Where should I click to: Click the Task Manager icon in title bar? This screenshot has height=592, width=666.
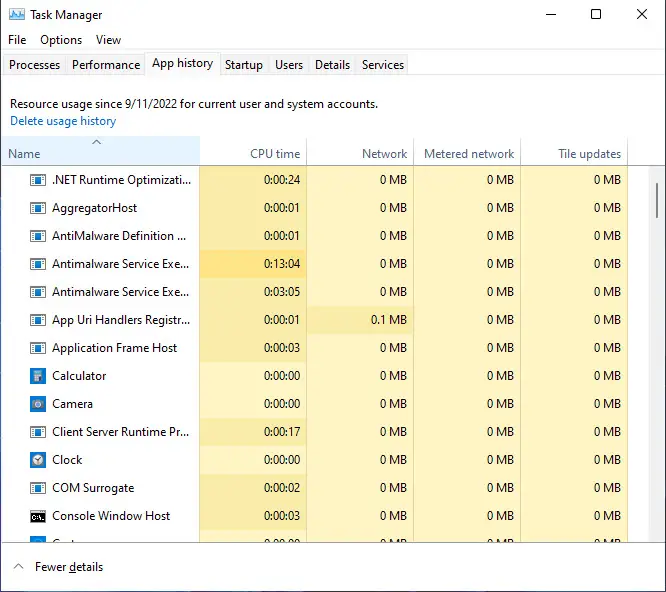click(x=17, y=15)
